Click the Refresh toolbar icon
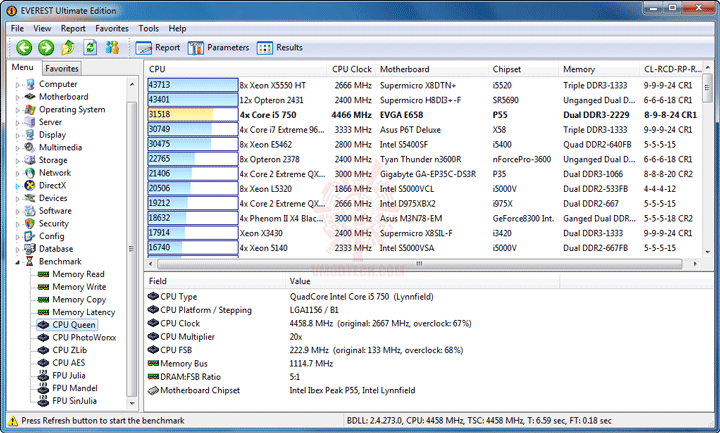Image resolution: width=720 pixels, height=433 pixels. [x=90, y=47]
